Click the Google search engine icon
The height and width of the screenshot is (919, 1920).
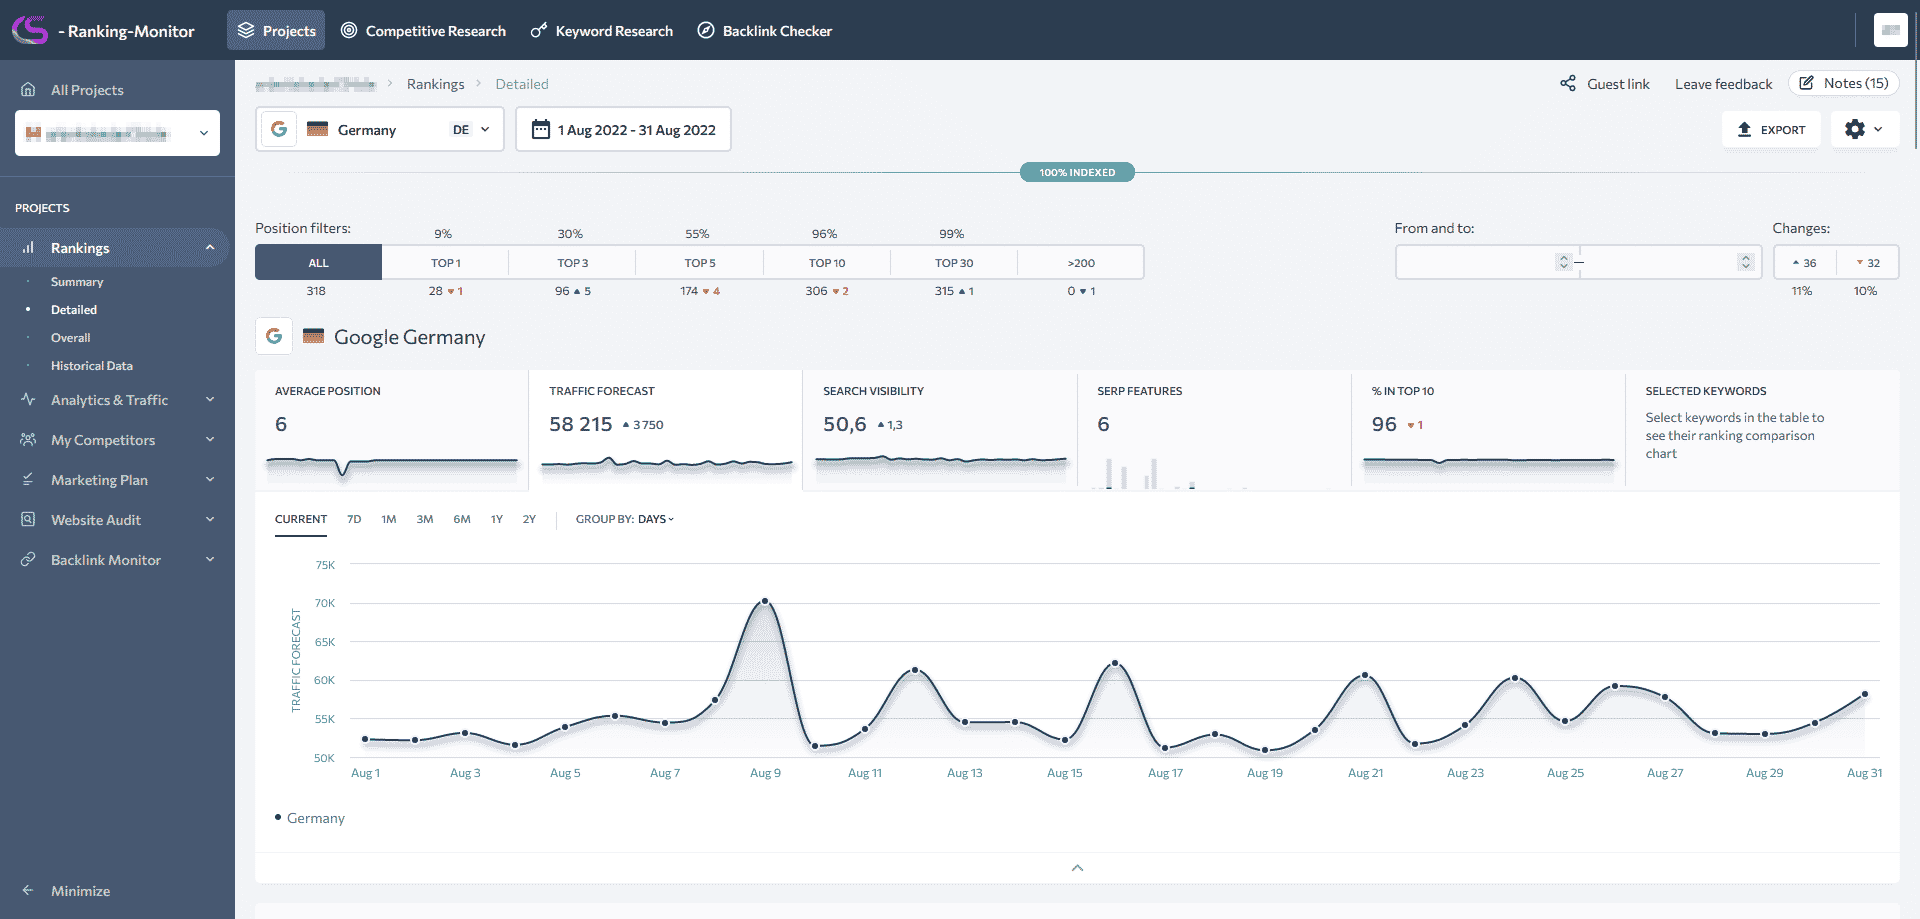point(278,129)
